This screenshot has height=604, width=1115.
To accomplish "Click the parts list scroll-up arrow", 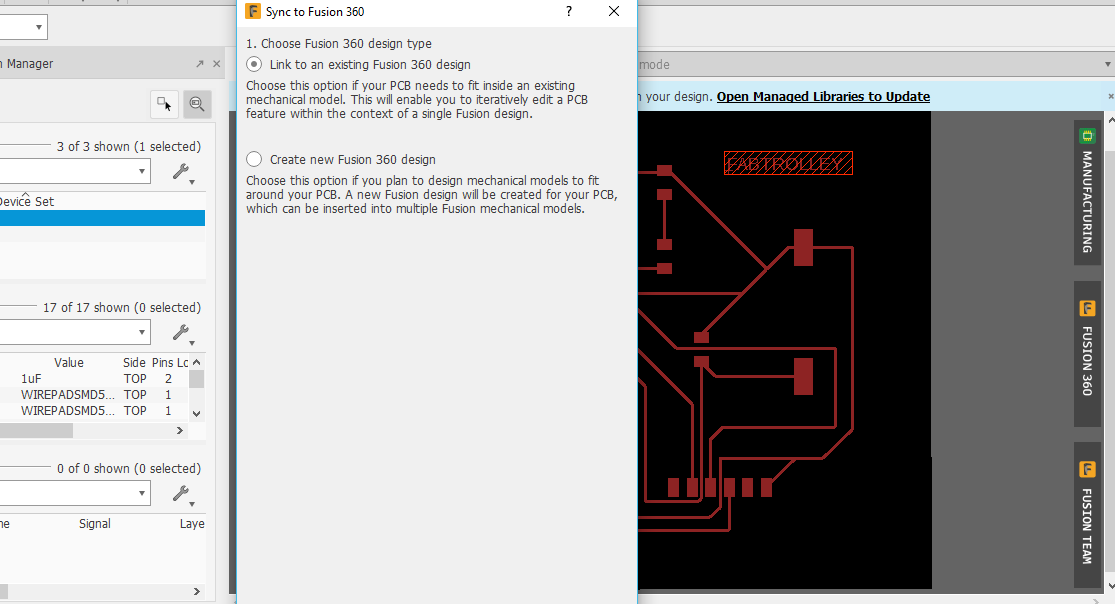I will [x=197, y=362].
